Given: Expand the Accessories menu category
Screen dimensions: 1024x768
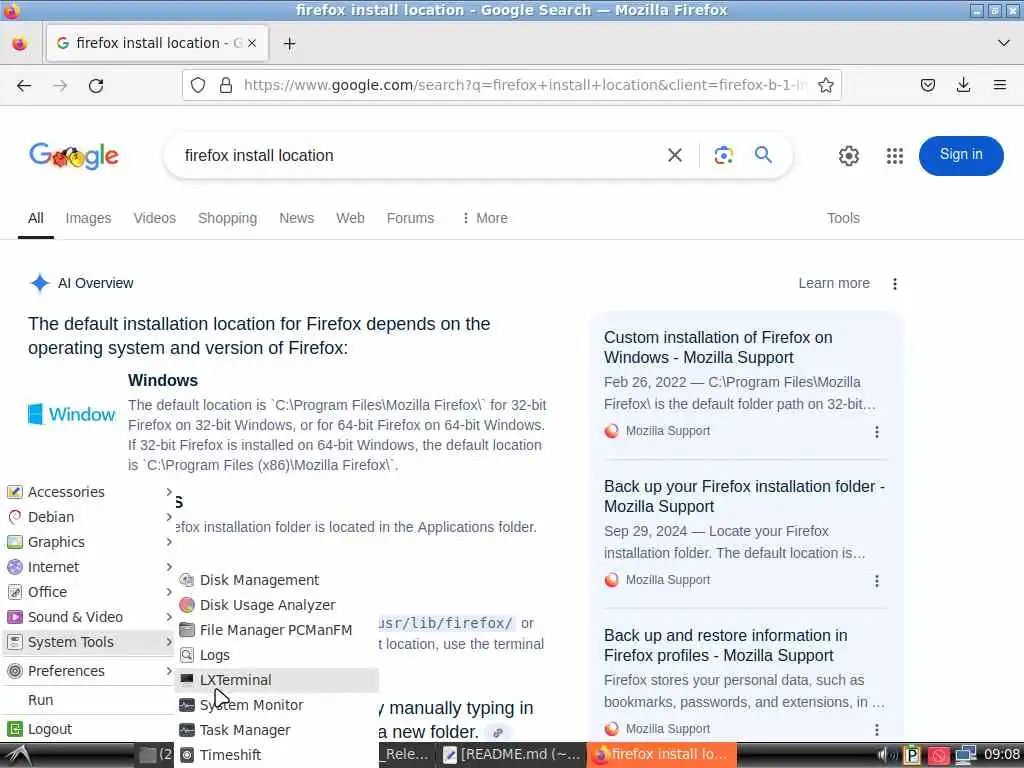Looking at the screenshot, I should tap(89, 492).
